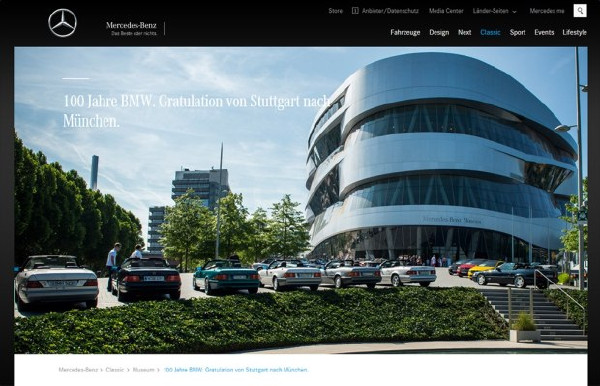Click the Mercedes-Benz wordmark text logo
This screenshot has height=386, width=600.
pyautogui.click(x=131, y=28)
